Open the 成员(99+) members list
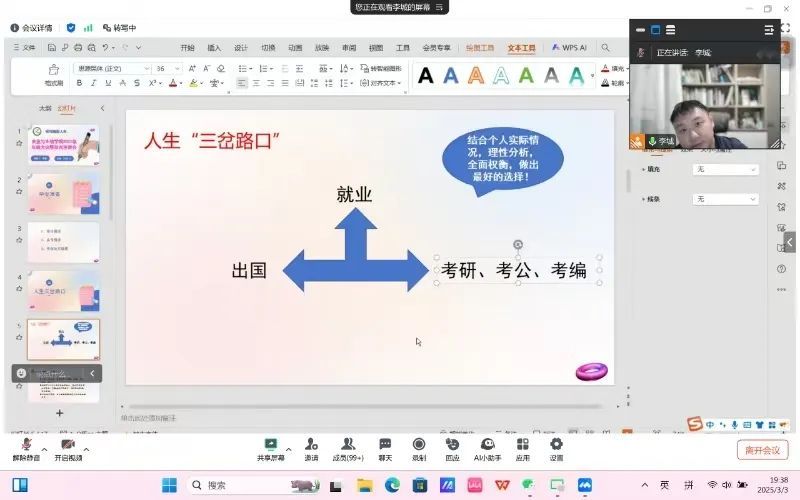The width and height of the screenshot is (800, 500). tap(347, 444)
